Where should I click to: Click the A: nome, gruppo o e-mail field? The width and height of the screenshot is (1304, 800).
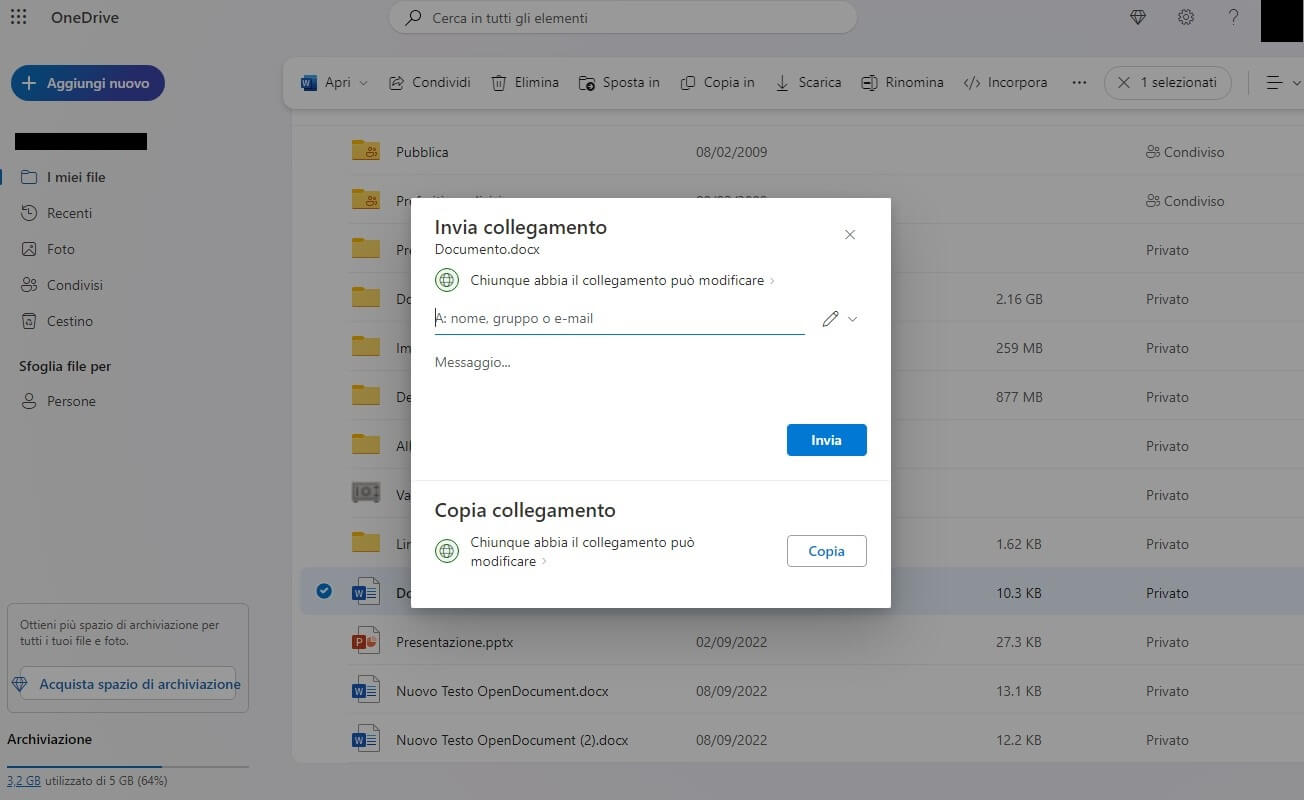[x=600, y=318]
